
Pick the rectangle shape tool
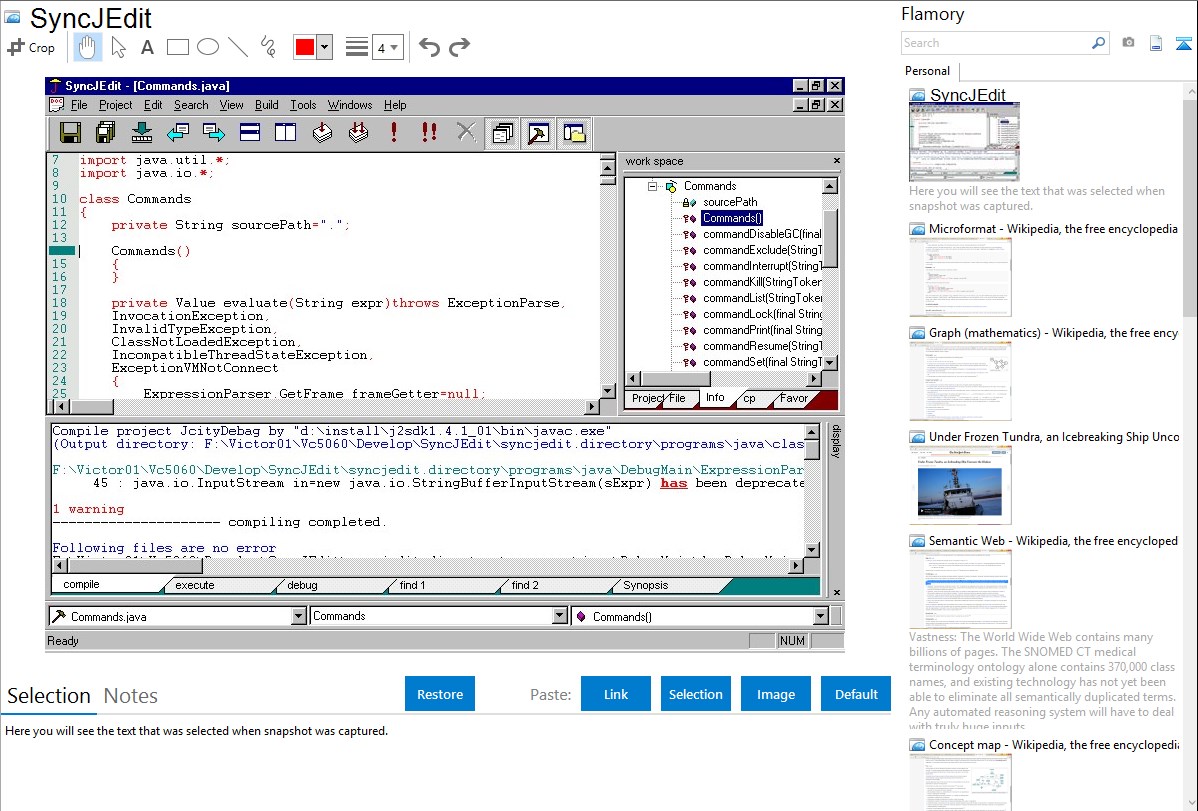coord(178,47)
